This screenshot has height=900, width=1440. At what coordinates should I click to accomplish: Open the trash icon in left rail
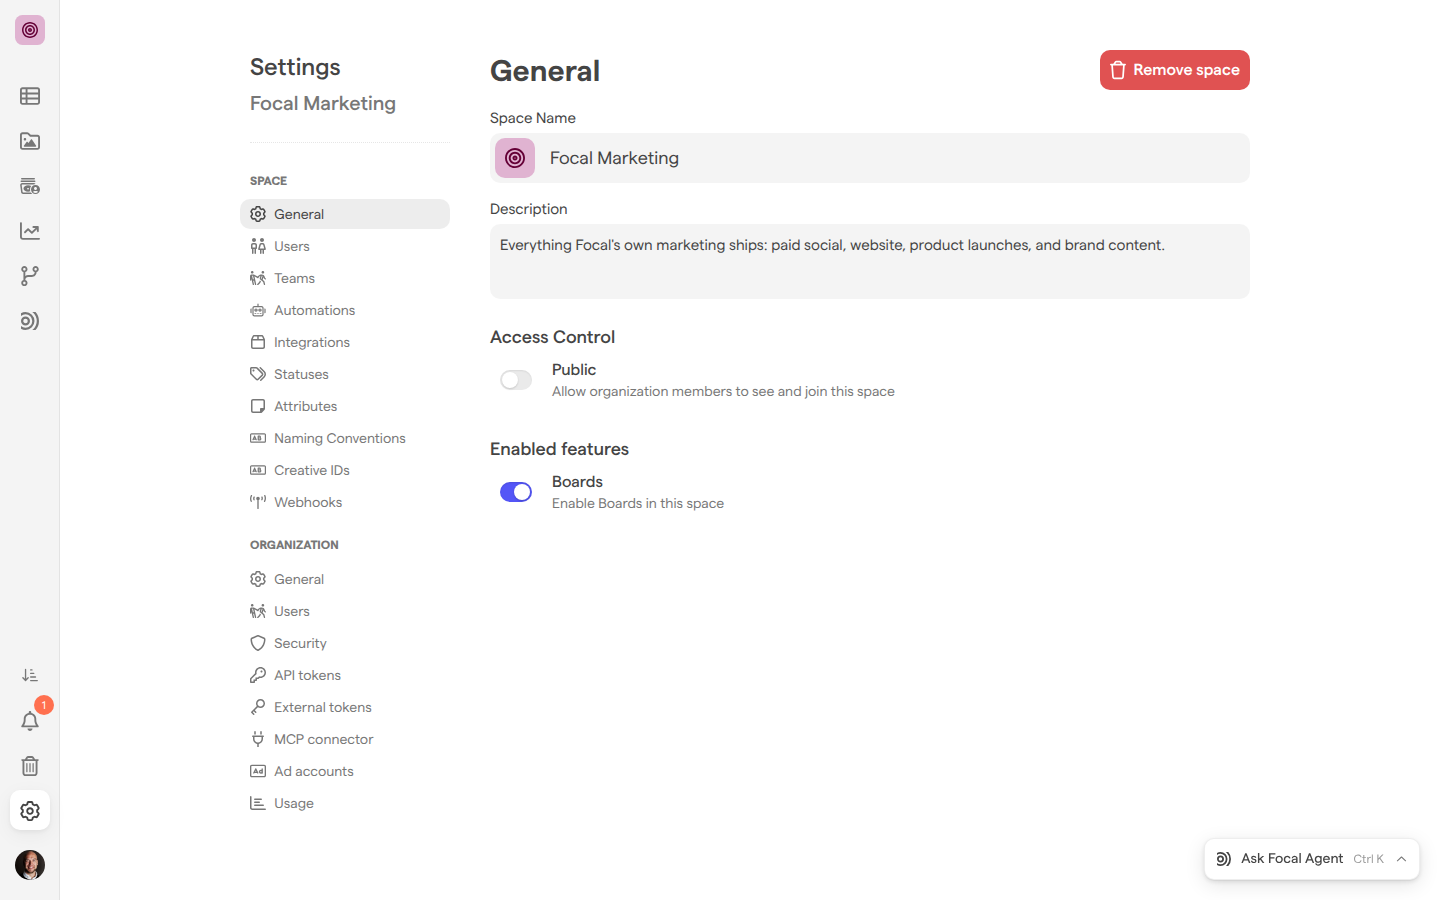click(x=30, y=766)
